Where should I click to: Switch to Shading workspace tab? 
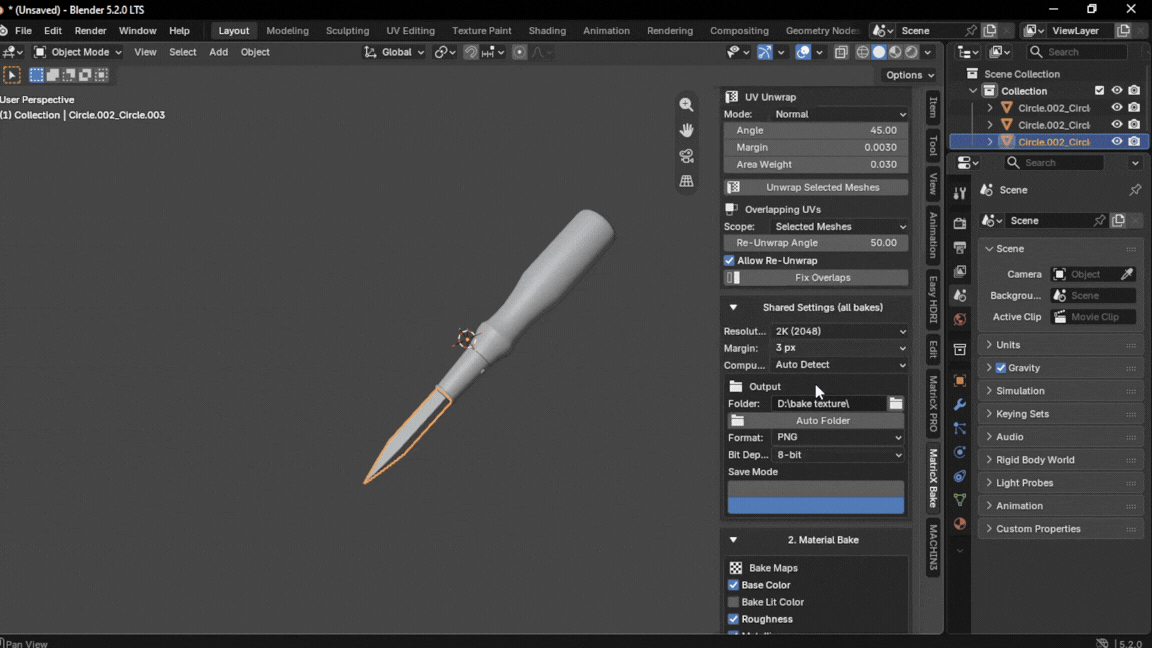(x=547, y=31)
